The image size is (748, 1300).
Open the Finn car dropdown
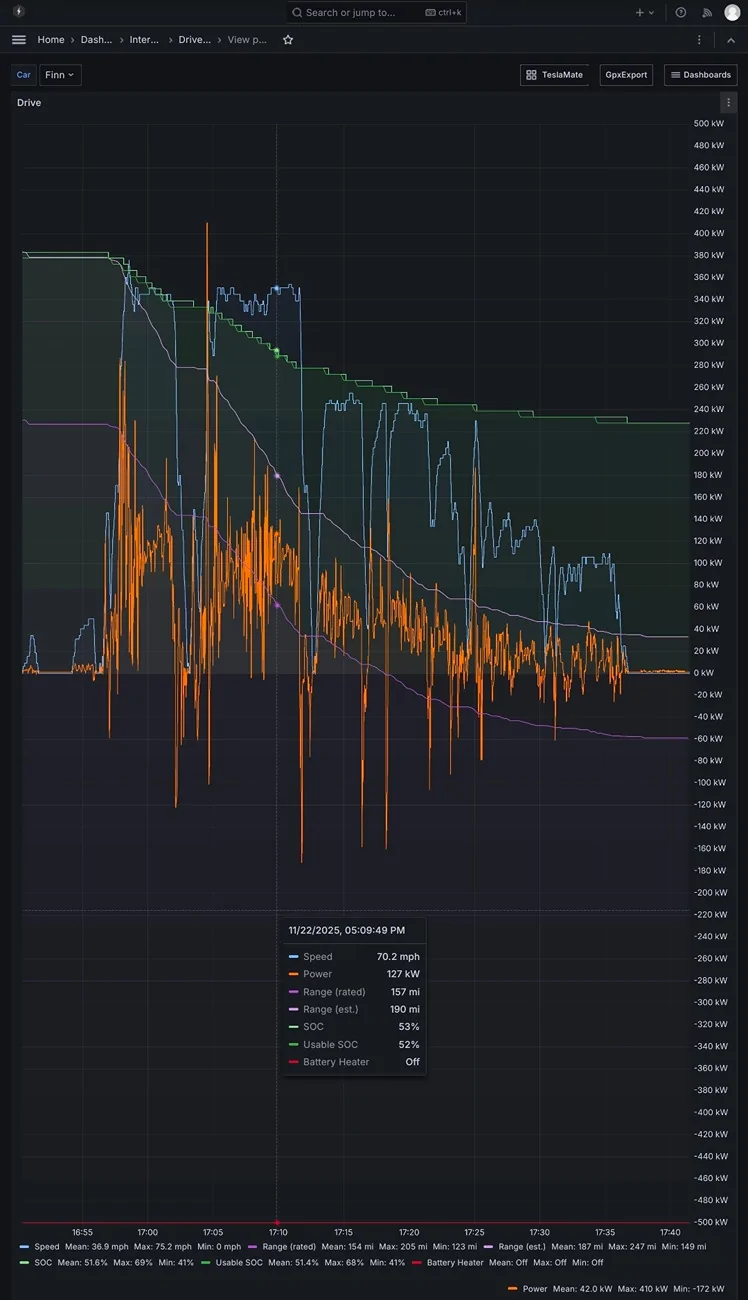(60, 75)
